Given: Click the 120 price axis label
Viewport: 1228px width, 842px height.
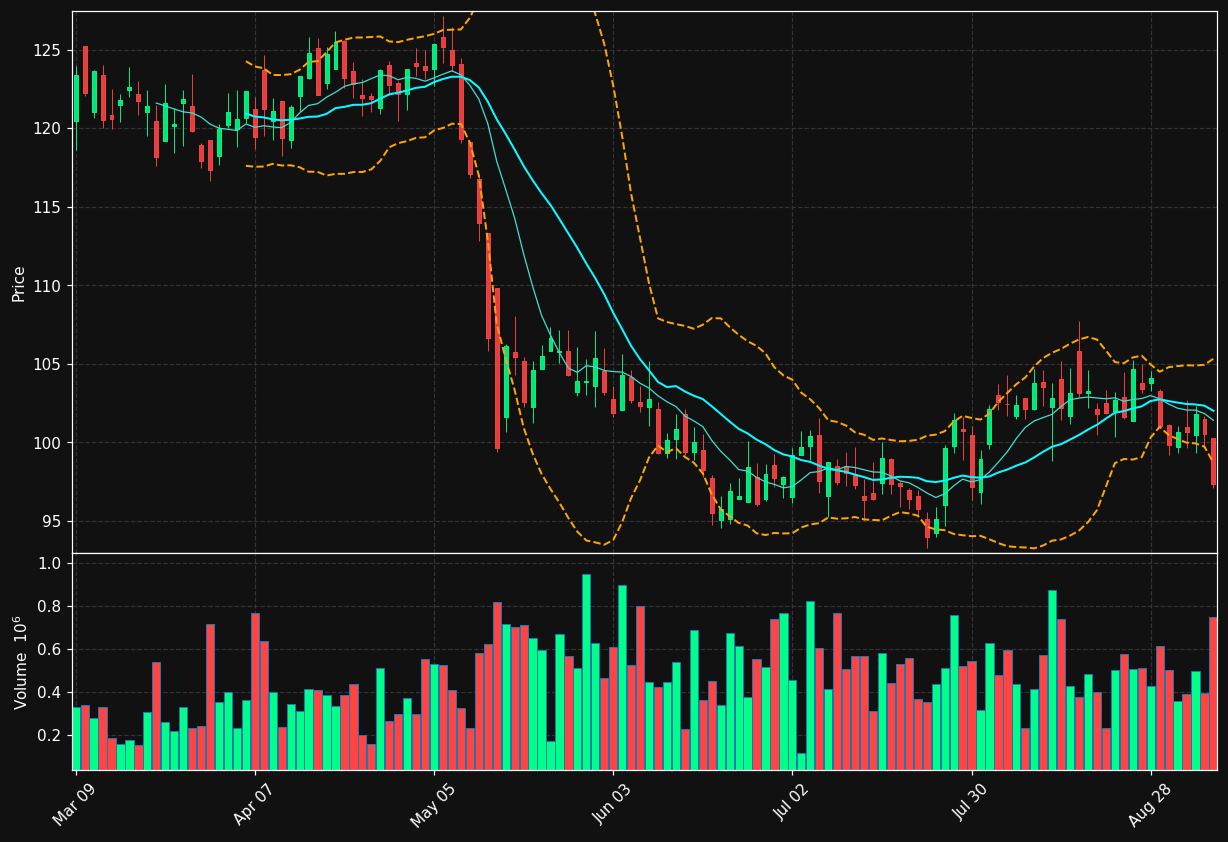Looking at the screenshot, I should [49, 129].
